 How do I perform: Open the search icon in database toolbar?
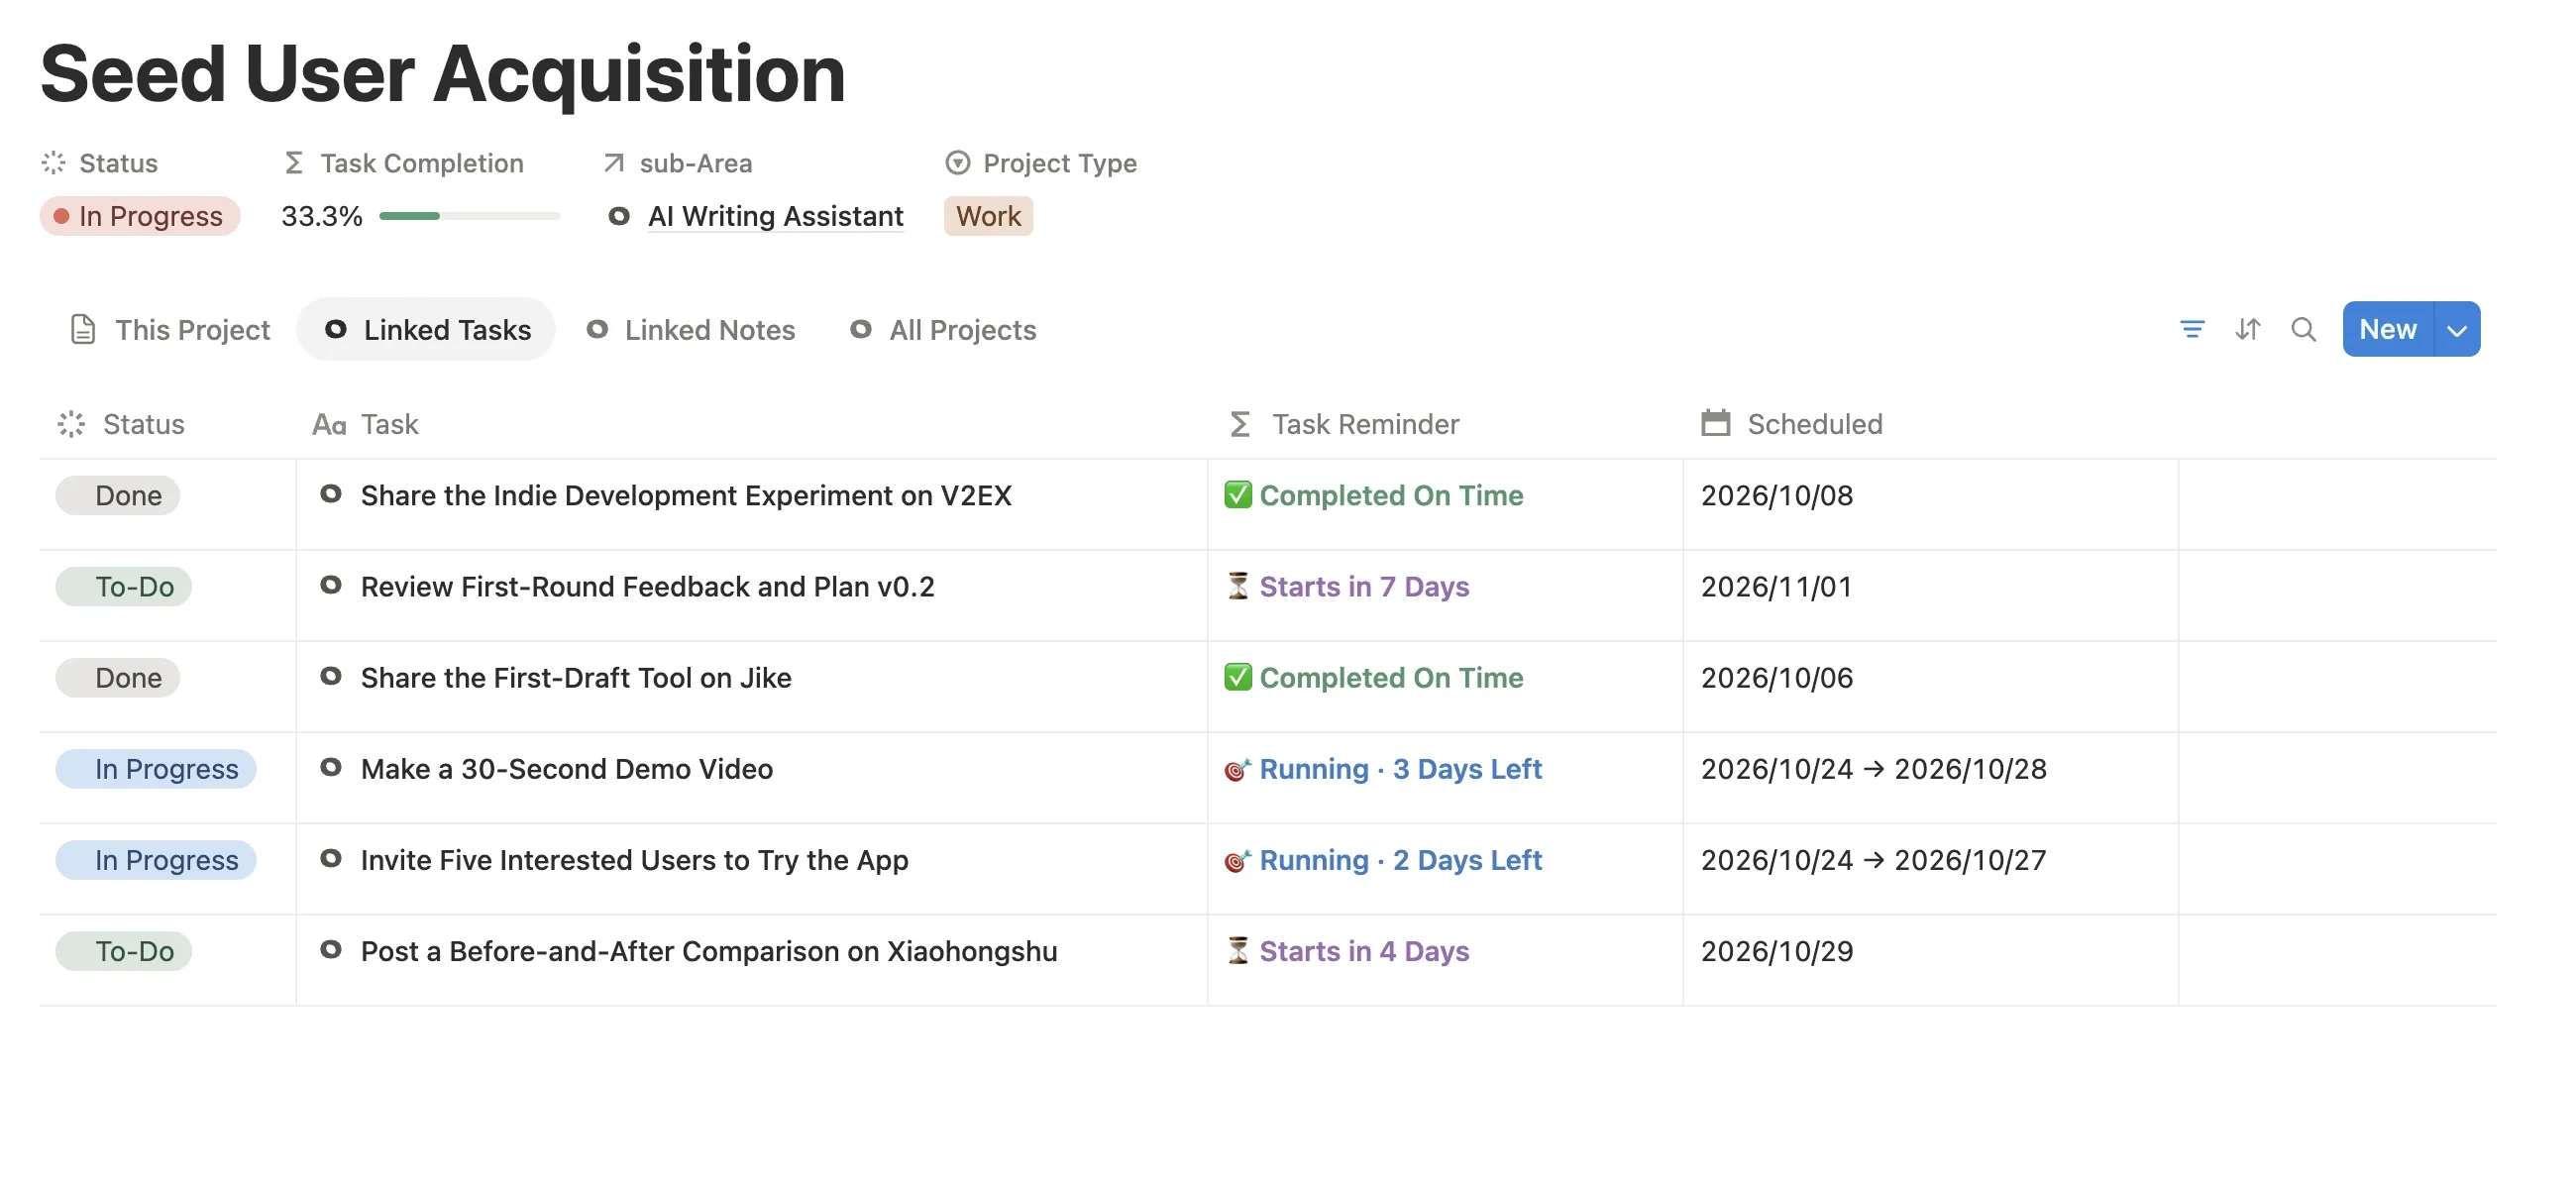[2303, 329]
